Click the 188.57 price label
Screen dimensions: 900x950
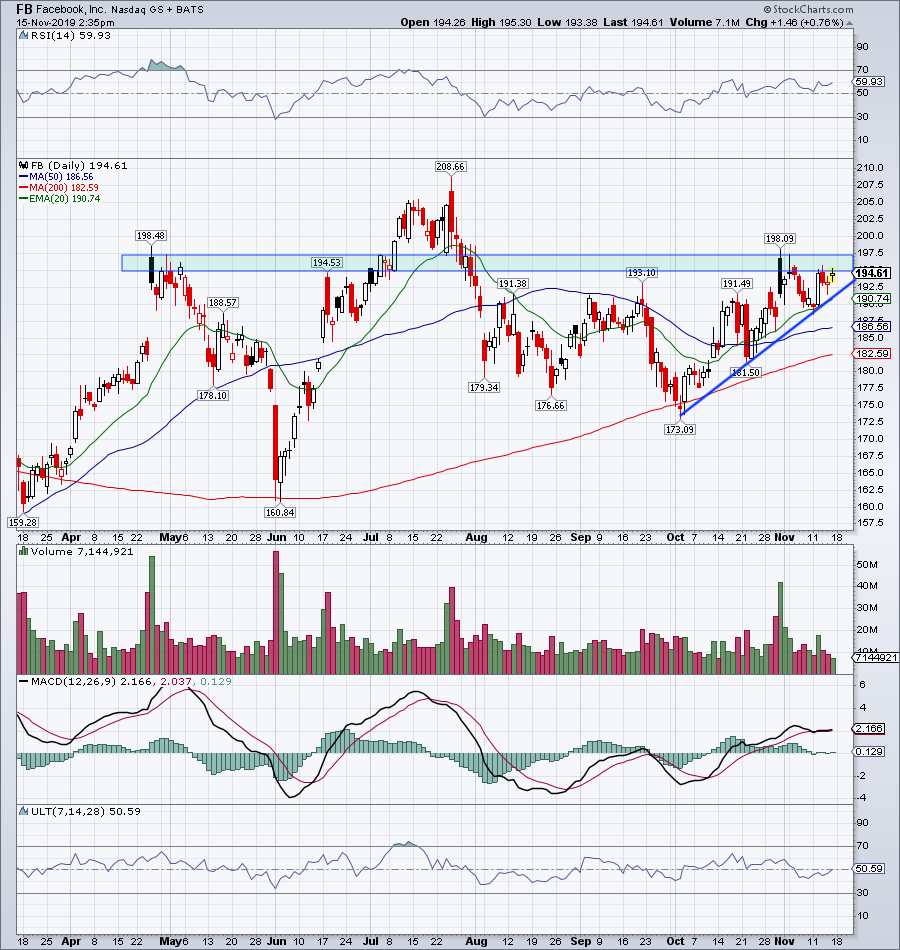(x=222, y=302)
